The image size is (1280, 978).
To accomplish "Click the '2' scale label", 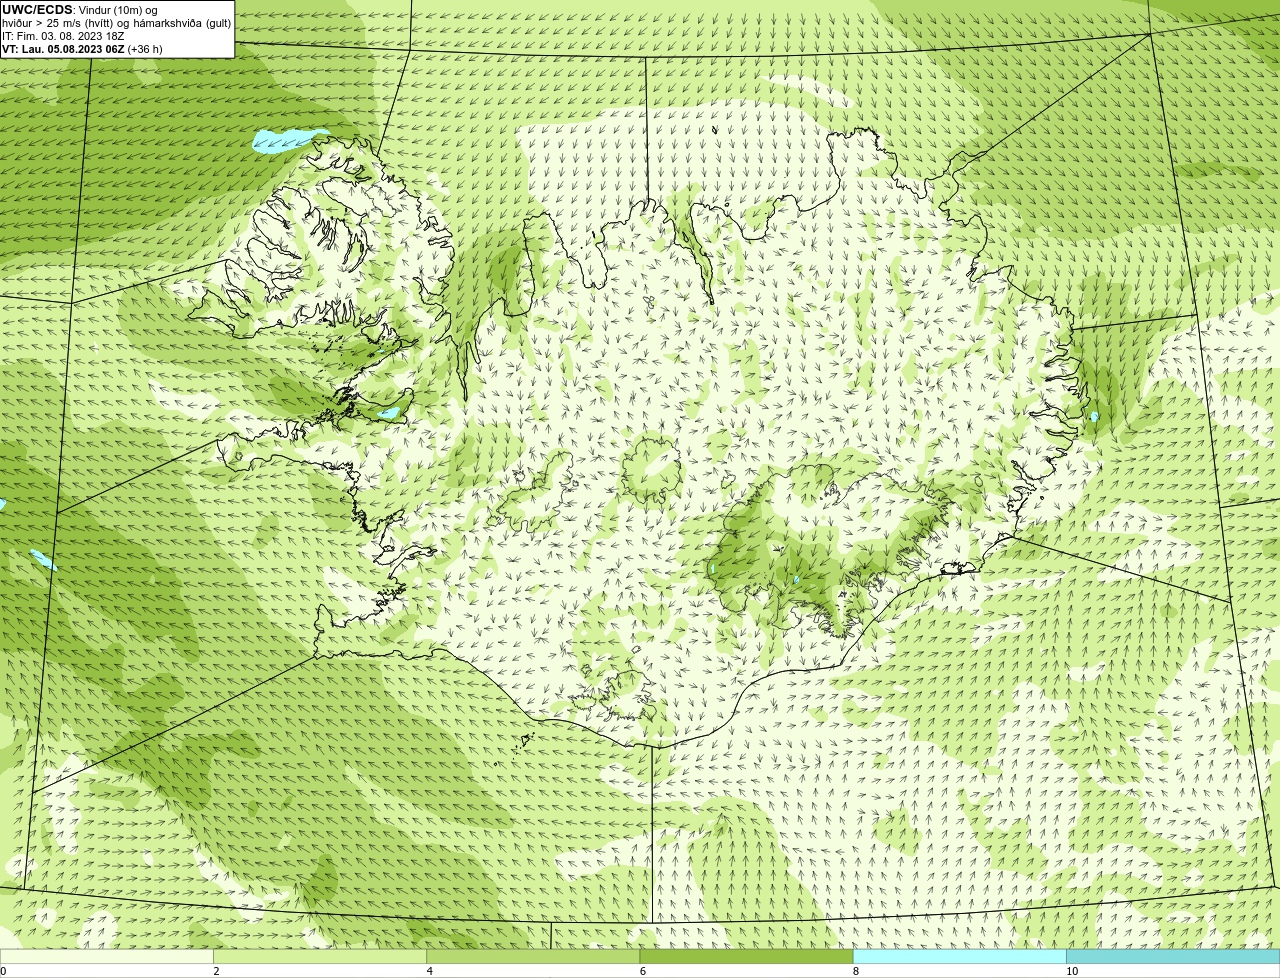I will 216,971.
